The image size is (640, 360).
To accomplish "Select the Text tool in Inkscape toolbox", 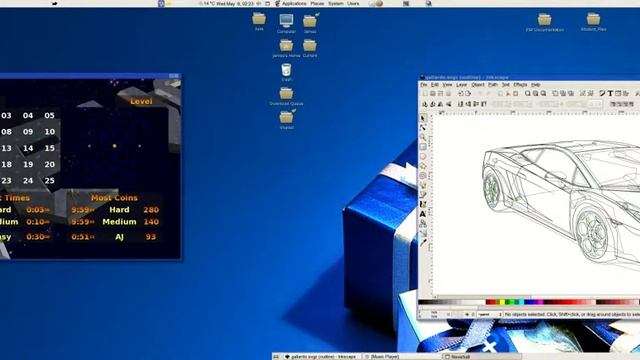I will point(423,213).
